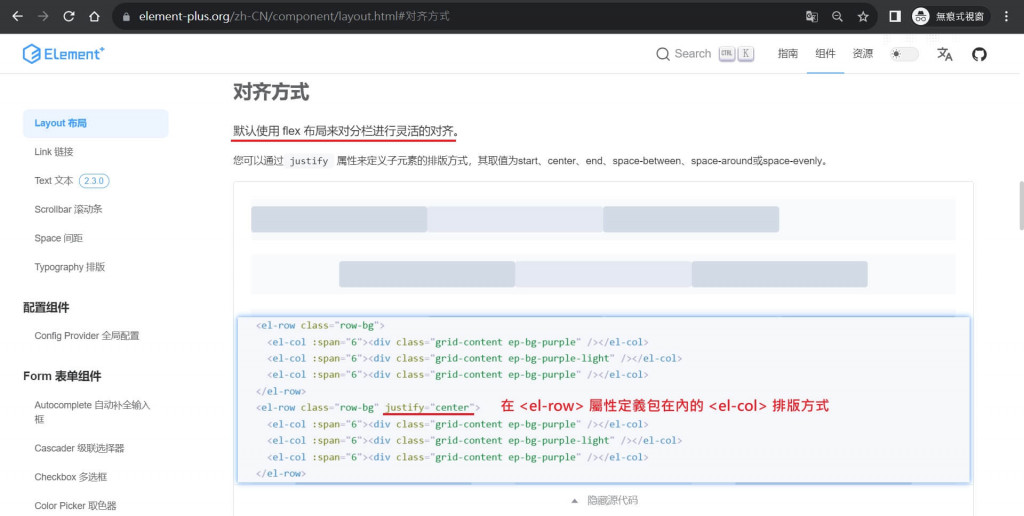Open Scrollbar 滚动条 in the sidebar
Screen dimensions: 1024x516
68,209
